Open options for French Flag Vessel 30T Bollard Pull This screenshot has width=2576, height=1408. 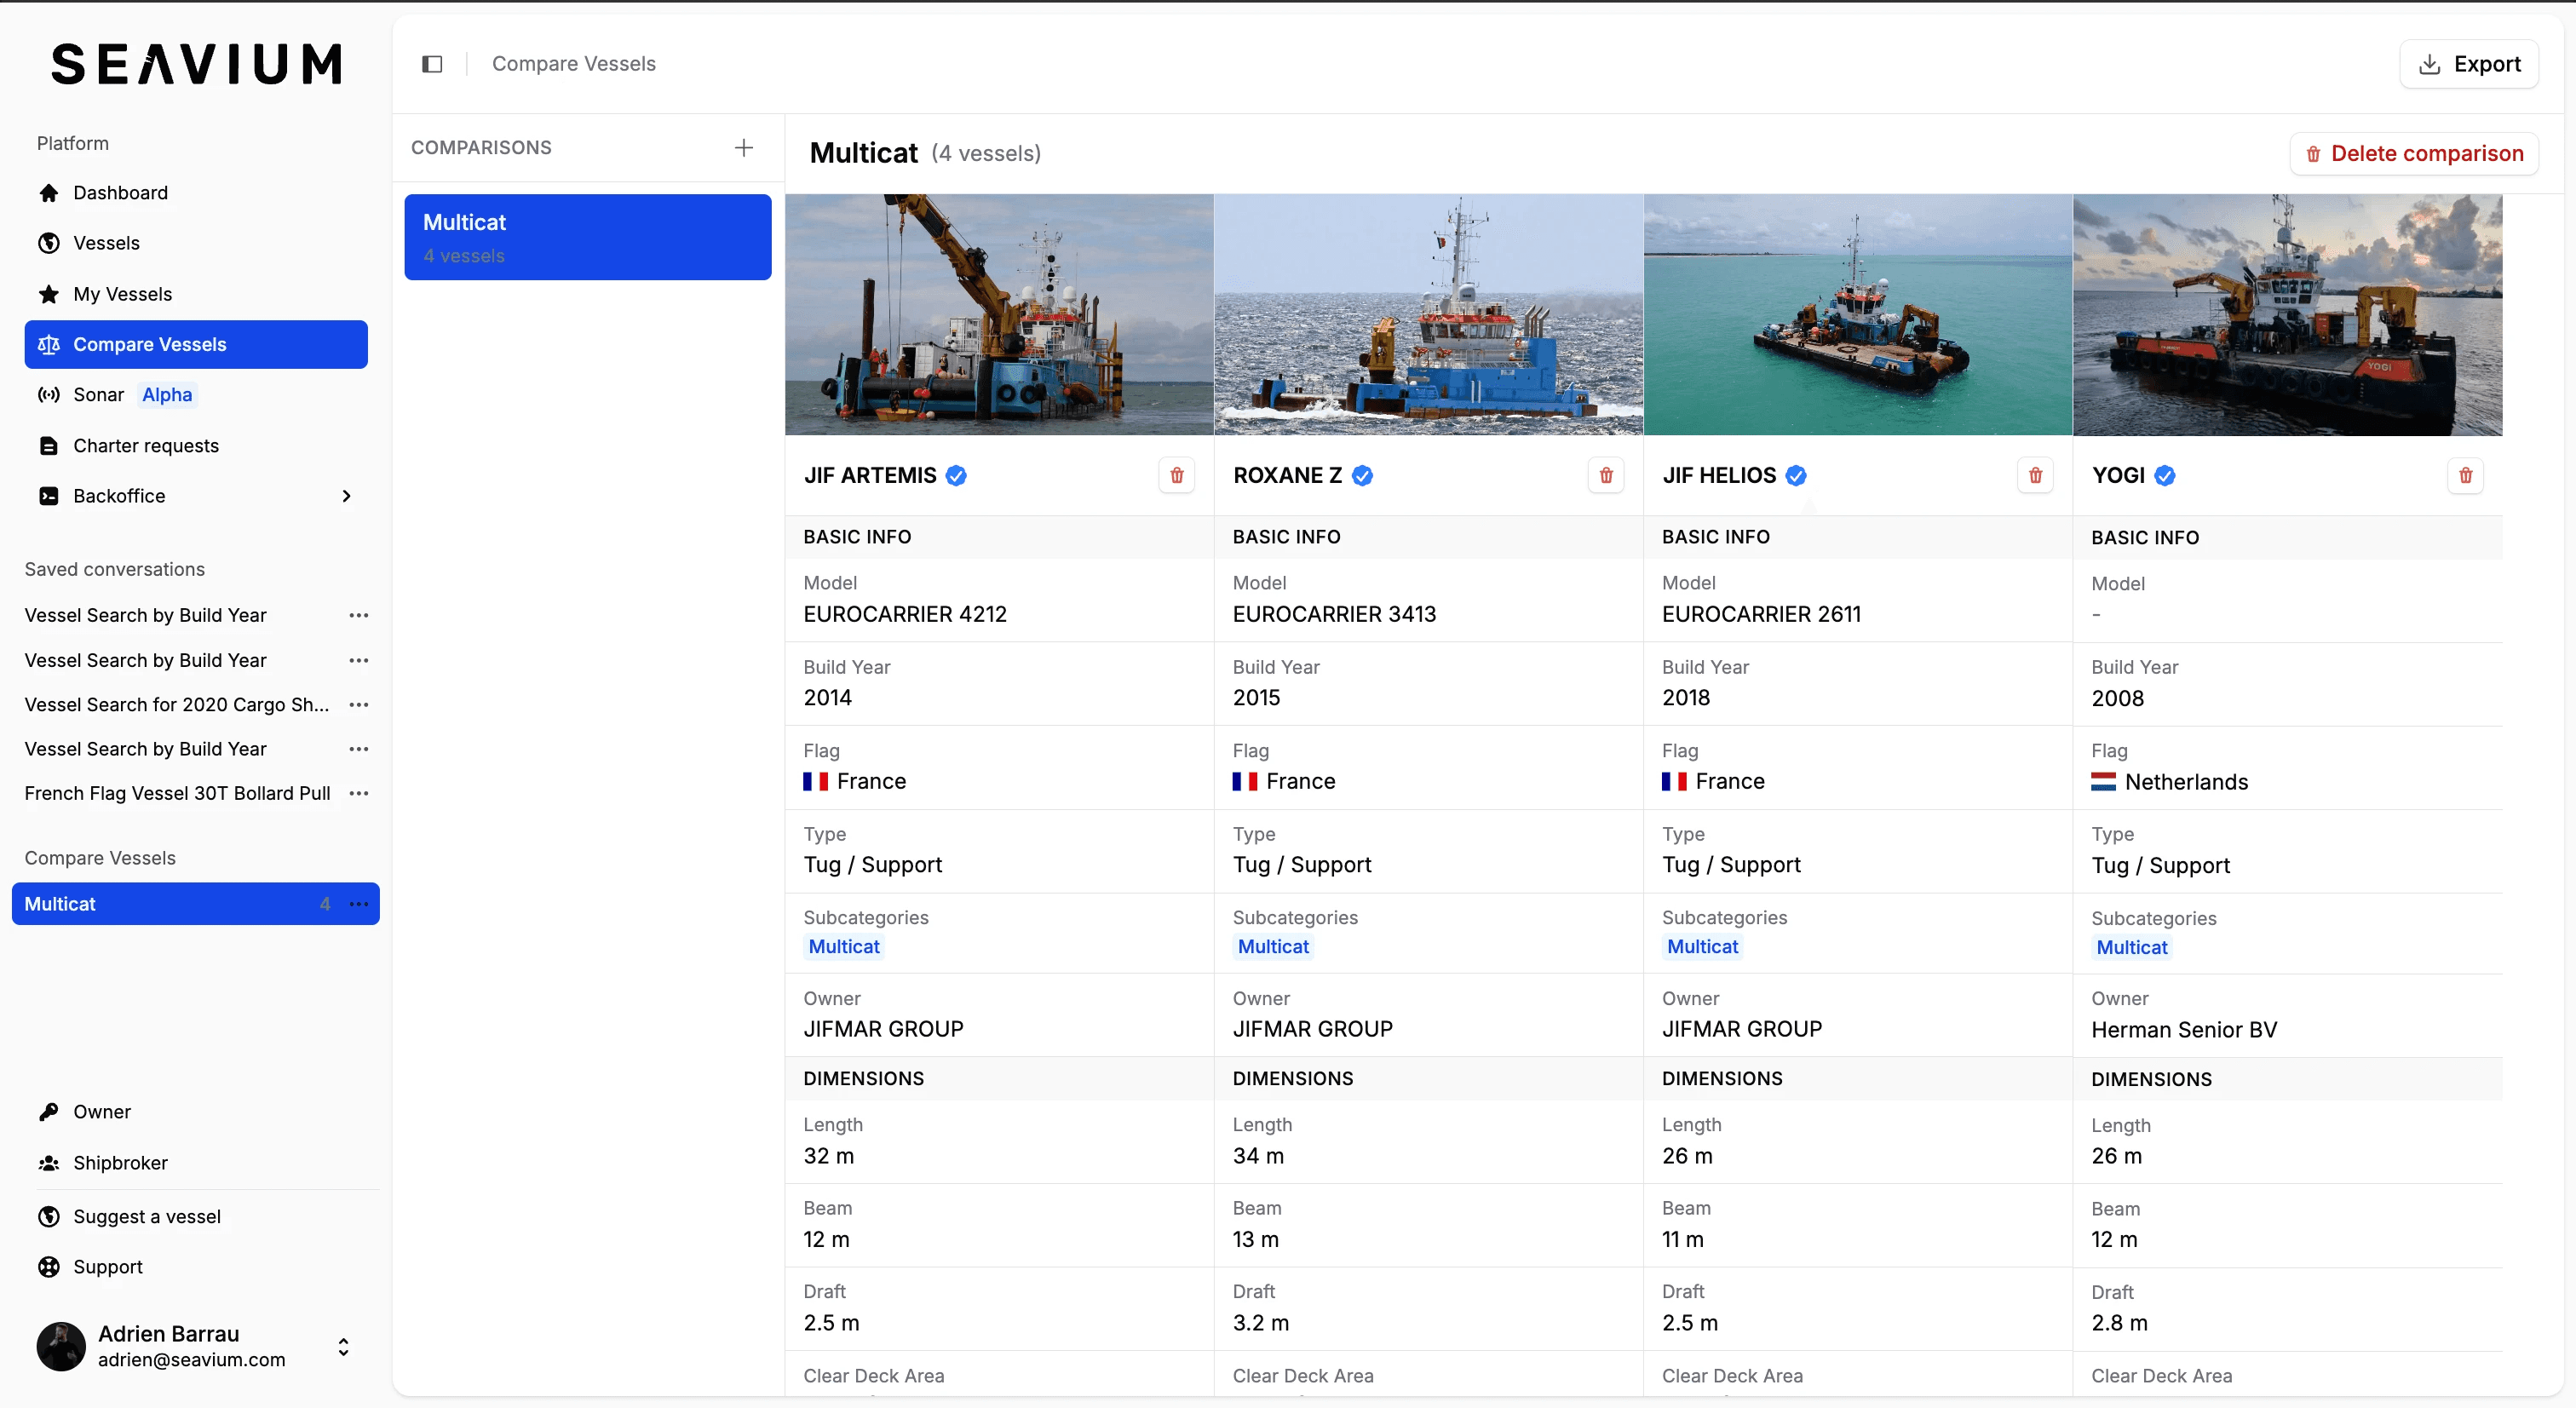click(x=359, y=793)
